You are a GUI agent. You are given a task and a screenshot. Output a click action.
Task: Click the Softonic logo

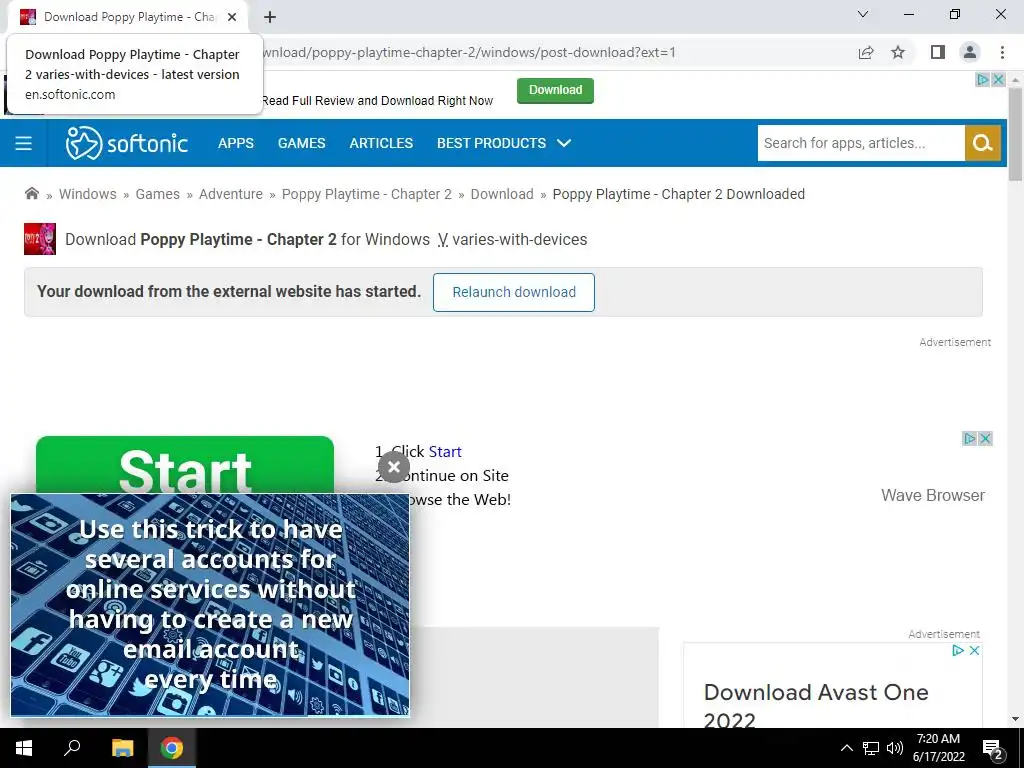(127, 143)
